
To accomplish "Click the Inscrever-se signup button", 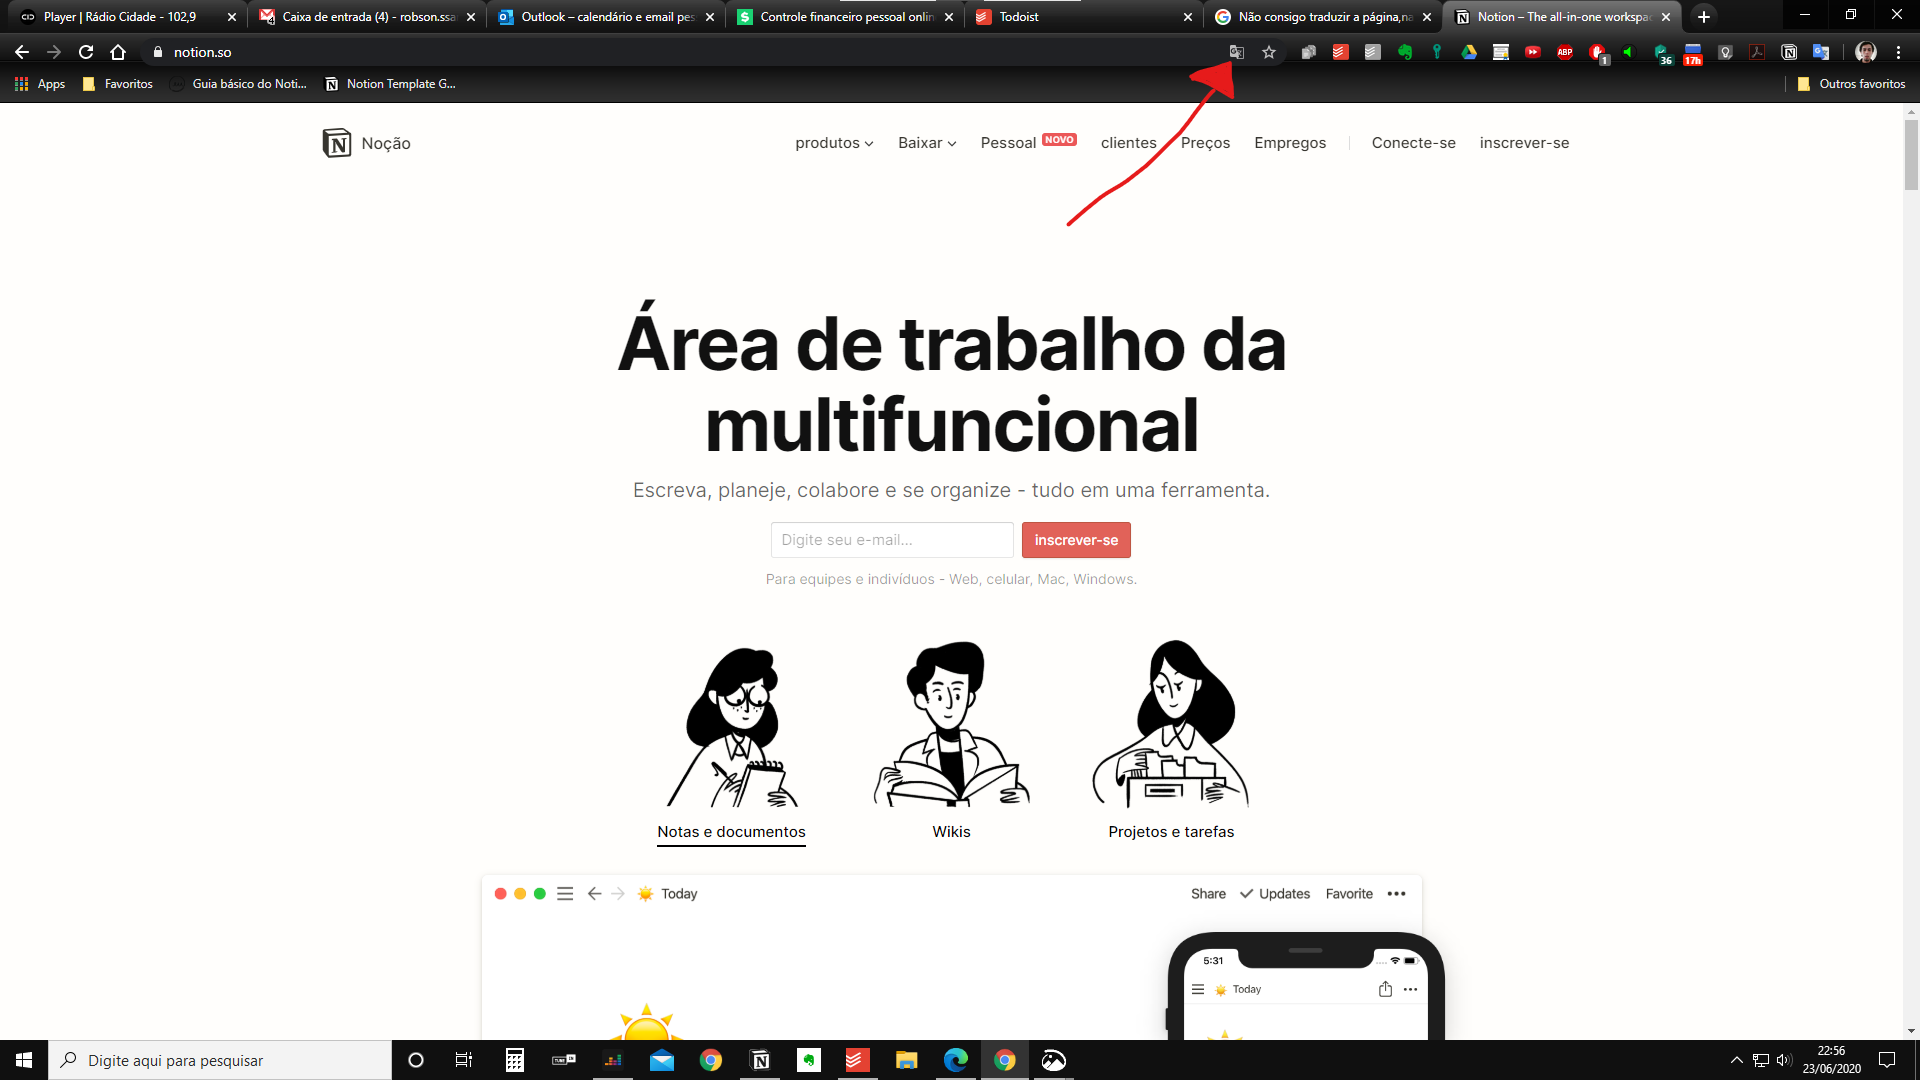I will tap(1076, 539).
